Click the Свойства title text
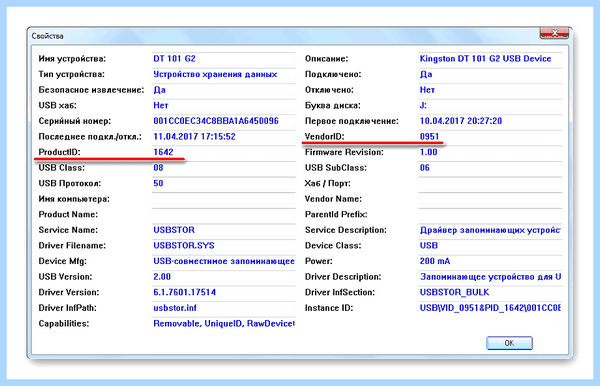 (47, 36)
